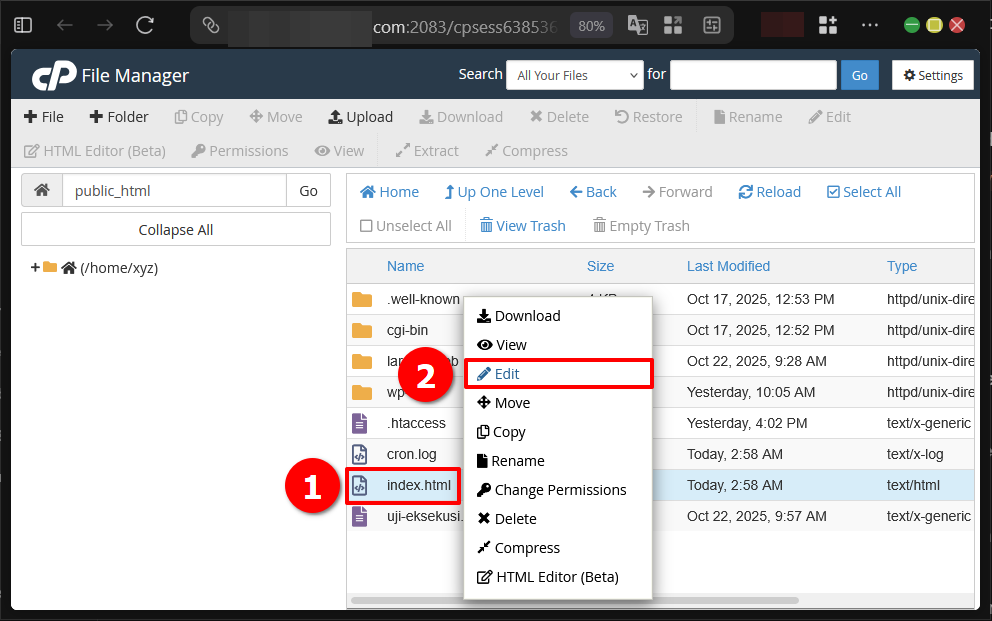The height and width of the screenshot is (621, 992).
Task: Click the home icon beside the path field
Action: [x=41, y=190]
